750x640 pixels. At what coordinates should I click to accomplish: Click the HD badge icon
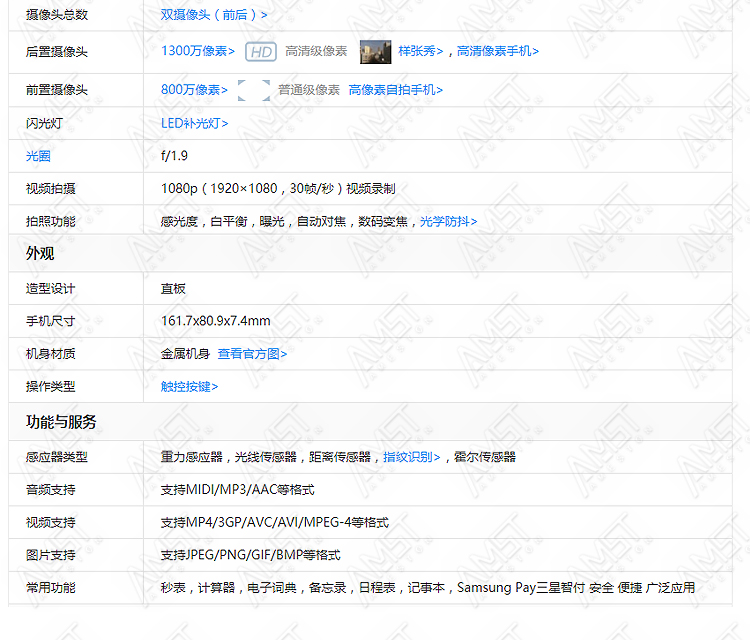tap(261, 52)
